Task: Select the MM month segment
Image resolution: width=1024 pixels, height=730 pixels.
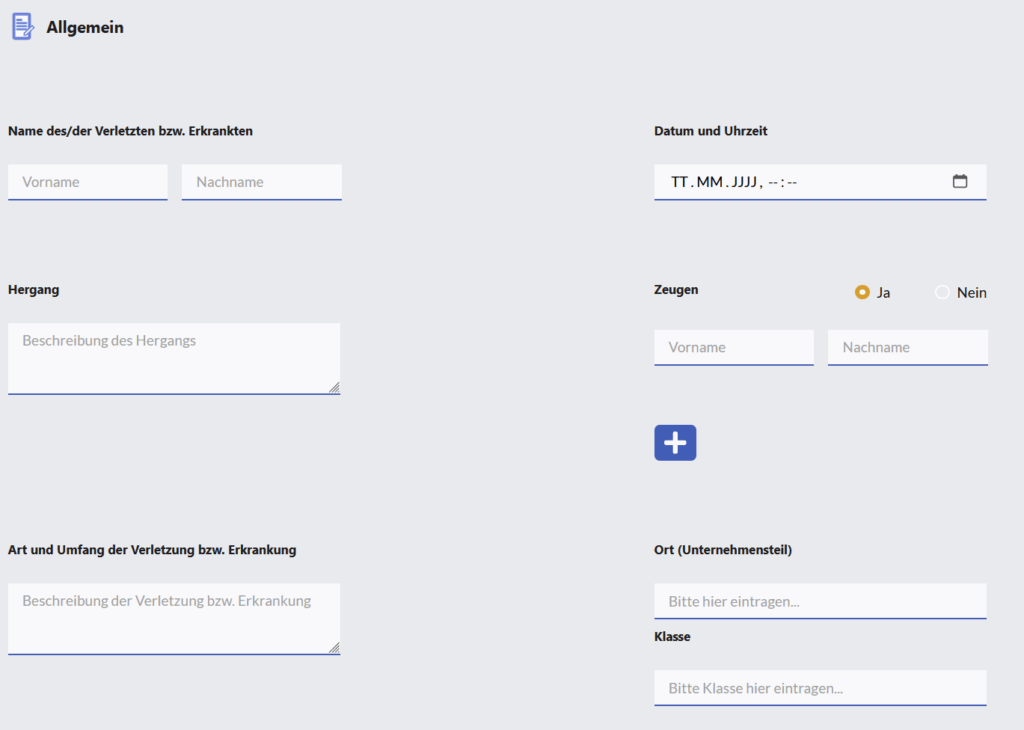Action: click(709, 182)
